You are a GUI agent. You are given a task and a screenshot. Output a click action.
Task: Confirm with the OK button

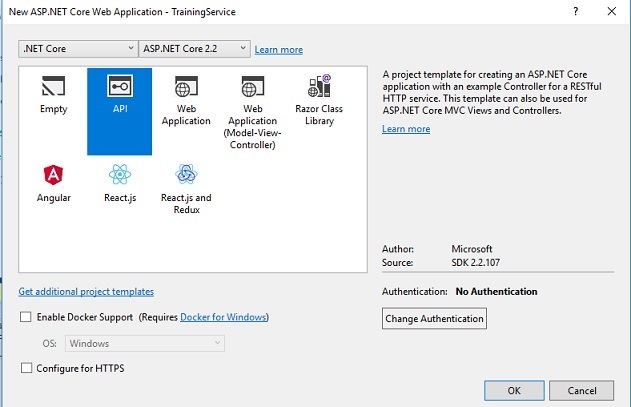(x=514, y=390)
